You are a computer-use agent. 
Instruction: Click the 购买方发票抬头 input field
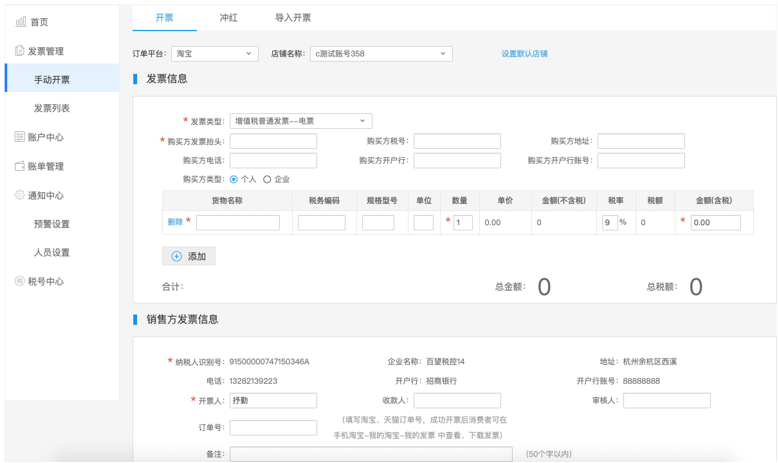tap(273, 141)
